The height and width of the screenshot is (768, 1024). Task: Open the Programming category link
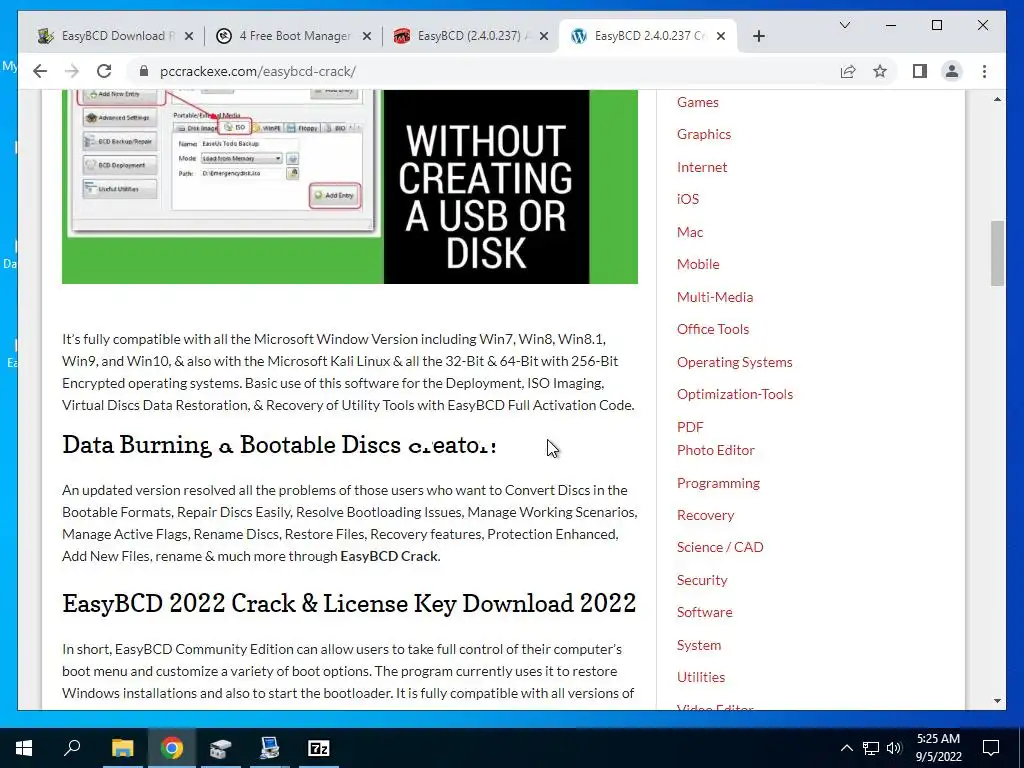pos(718,483)
